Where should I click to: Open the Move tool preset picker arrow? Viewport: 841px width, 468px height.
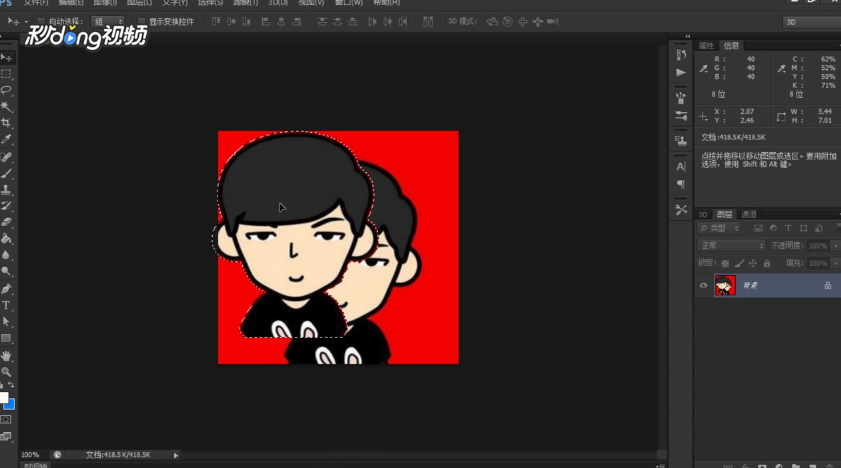(26, 22)
